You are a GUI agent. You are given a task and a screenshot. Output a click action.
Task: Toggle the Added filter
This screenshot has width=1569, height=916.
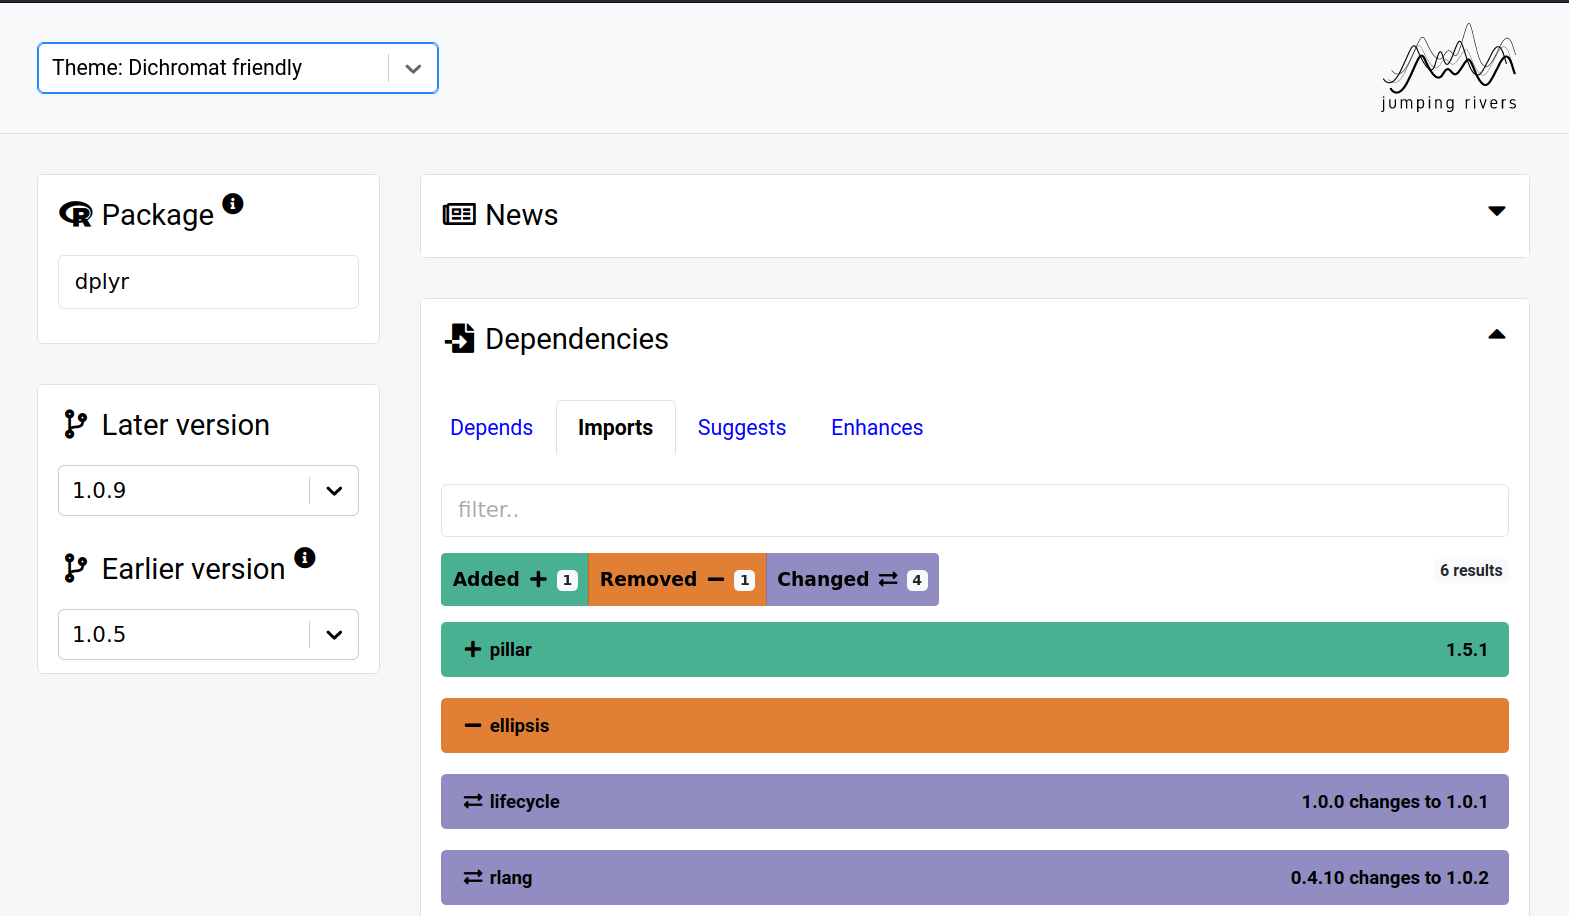[514, 579]
